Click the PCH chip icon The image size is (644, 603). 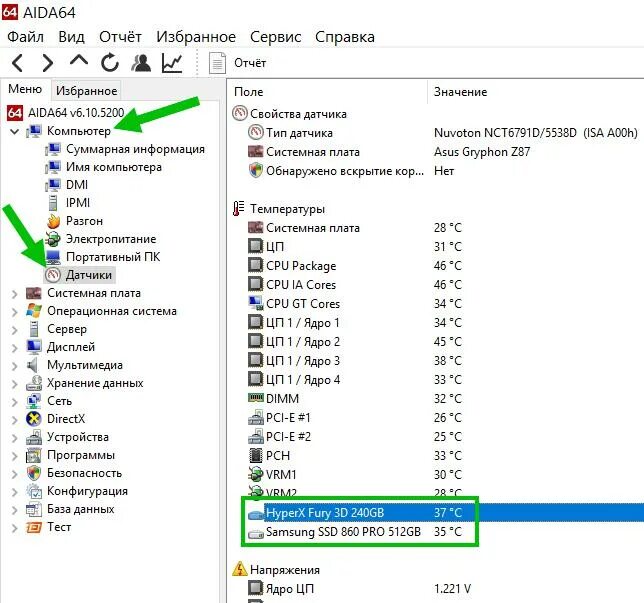point(255,456)
